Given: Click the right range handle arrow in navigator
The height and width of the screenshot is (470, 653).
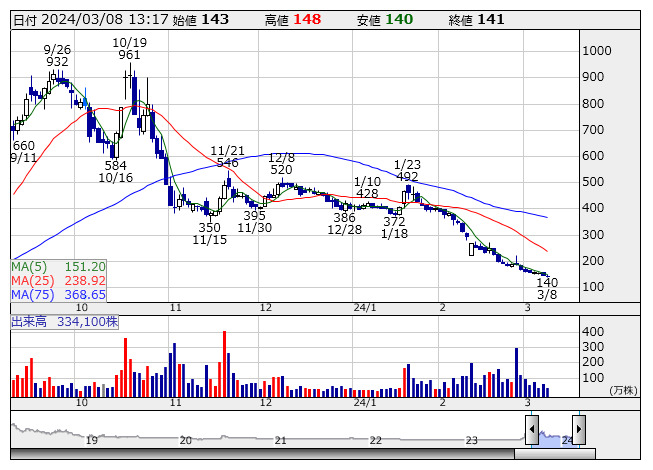Looking at the screenshot, I should click(578, 430).
